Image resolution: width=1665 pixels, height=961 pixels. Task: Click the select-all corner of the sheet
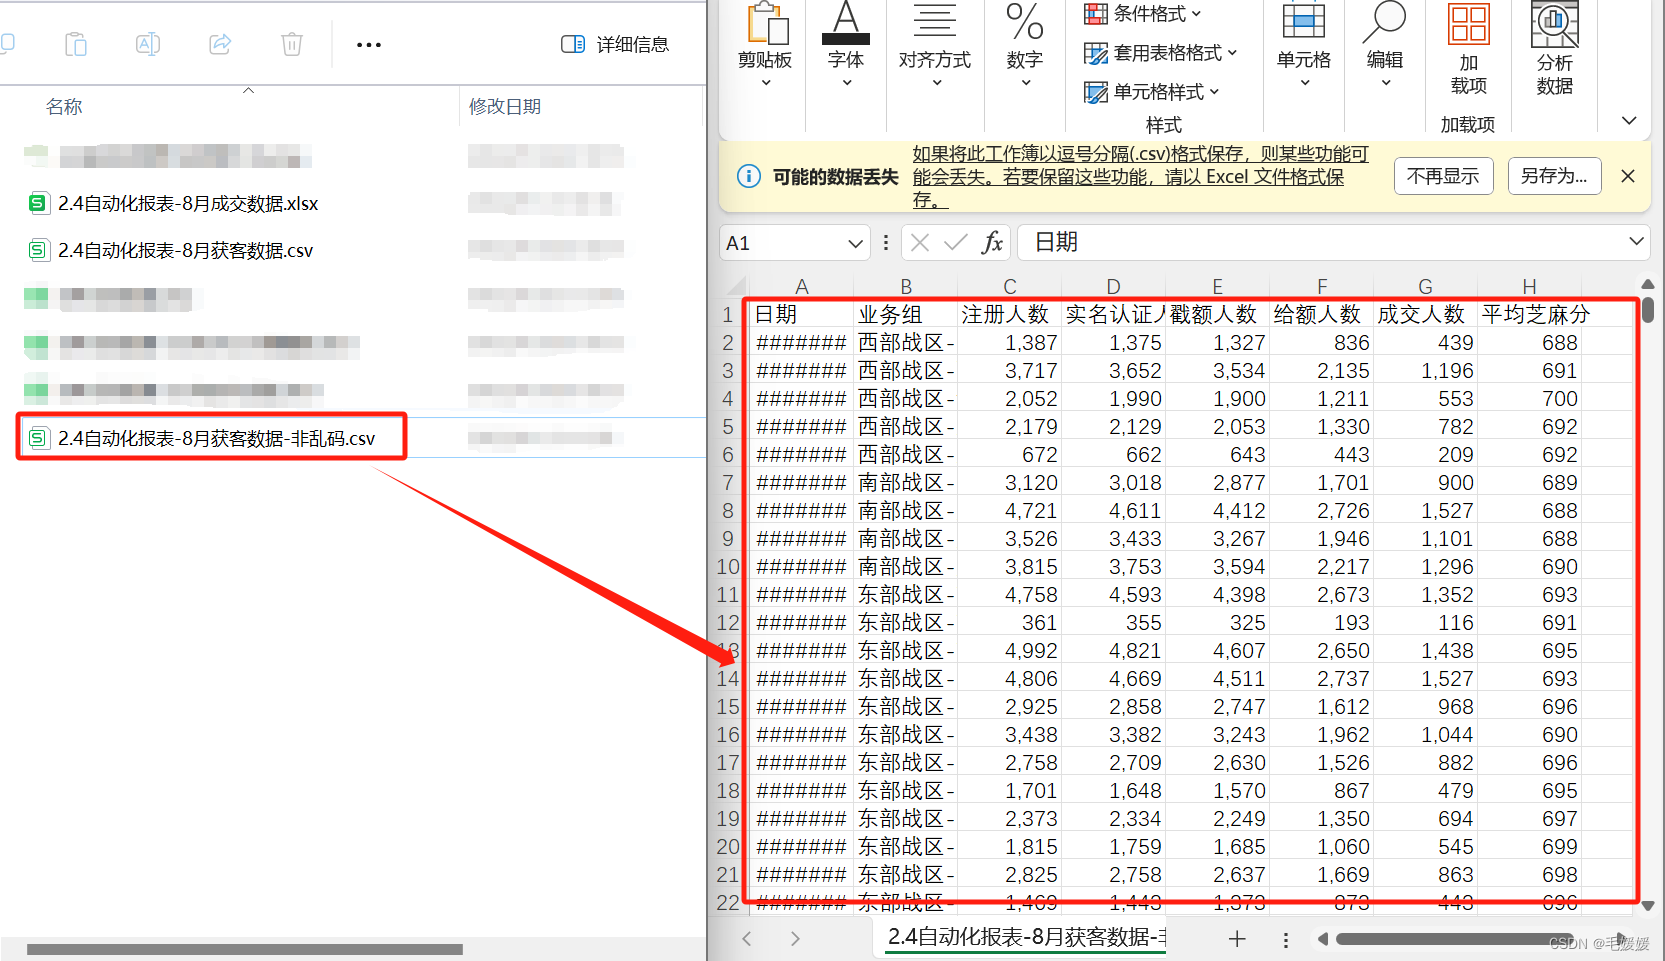735,286
